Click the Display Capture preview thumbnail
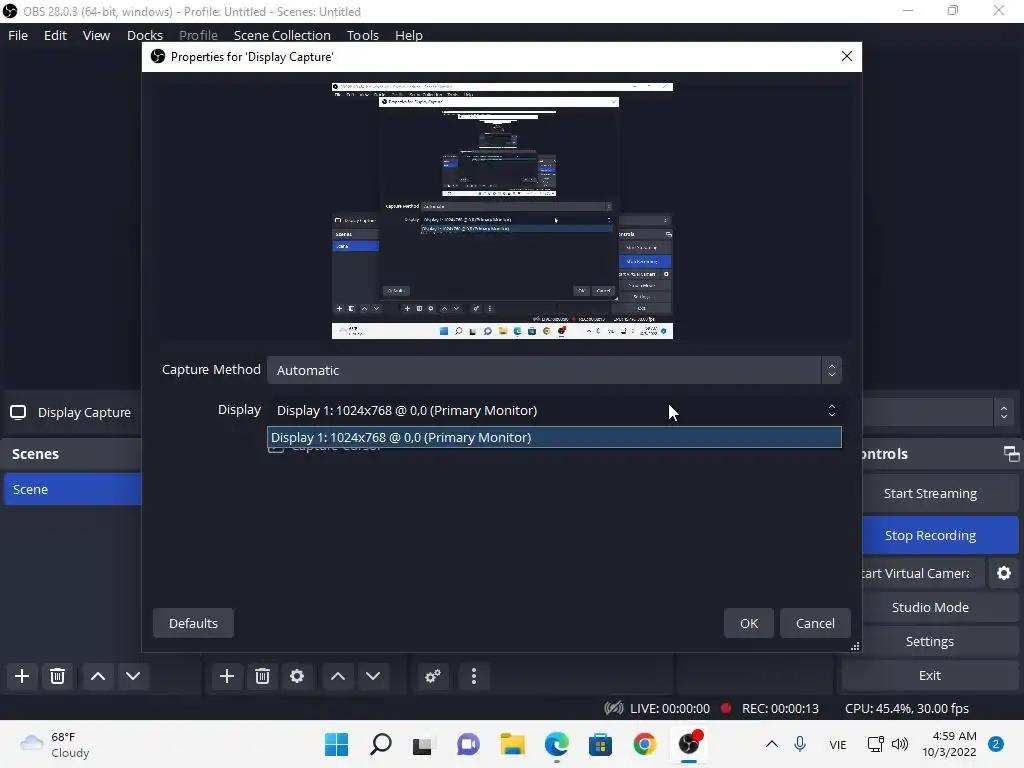Image resolution: width=1024 pixels, height=768 pixels. [x=502, y=211]
